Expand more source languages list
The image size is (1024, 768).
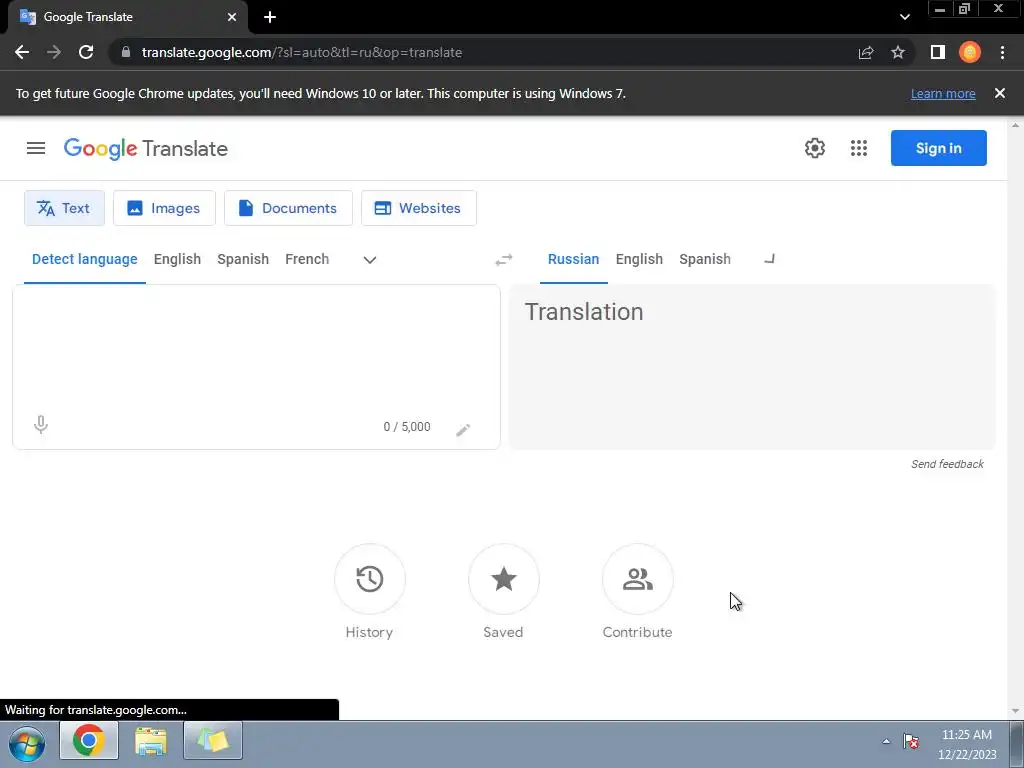point(370,260)
